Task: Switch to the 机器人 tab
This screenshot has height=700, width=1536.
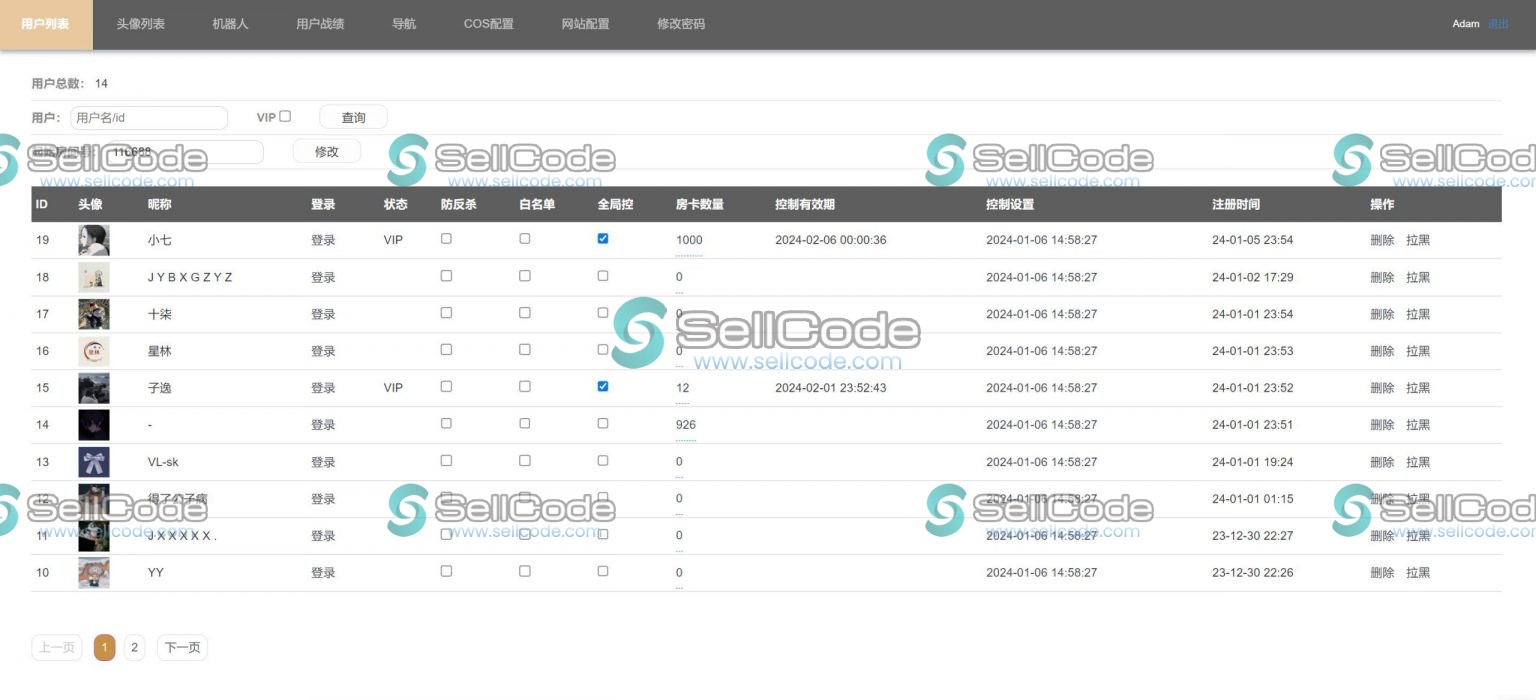Action: (230, 24)
